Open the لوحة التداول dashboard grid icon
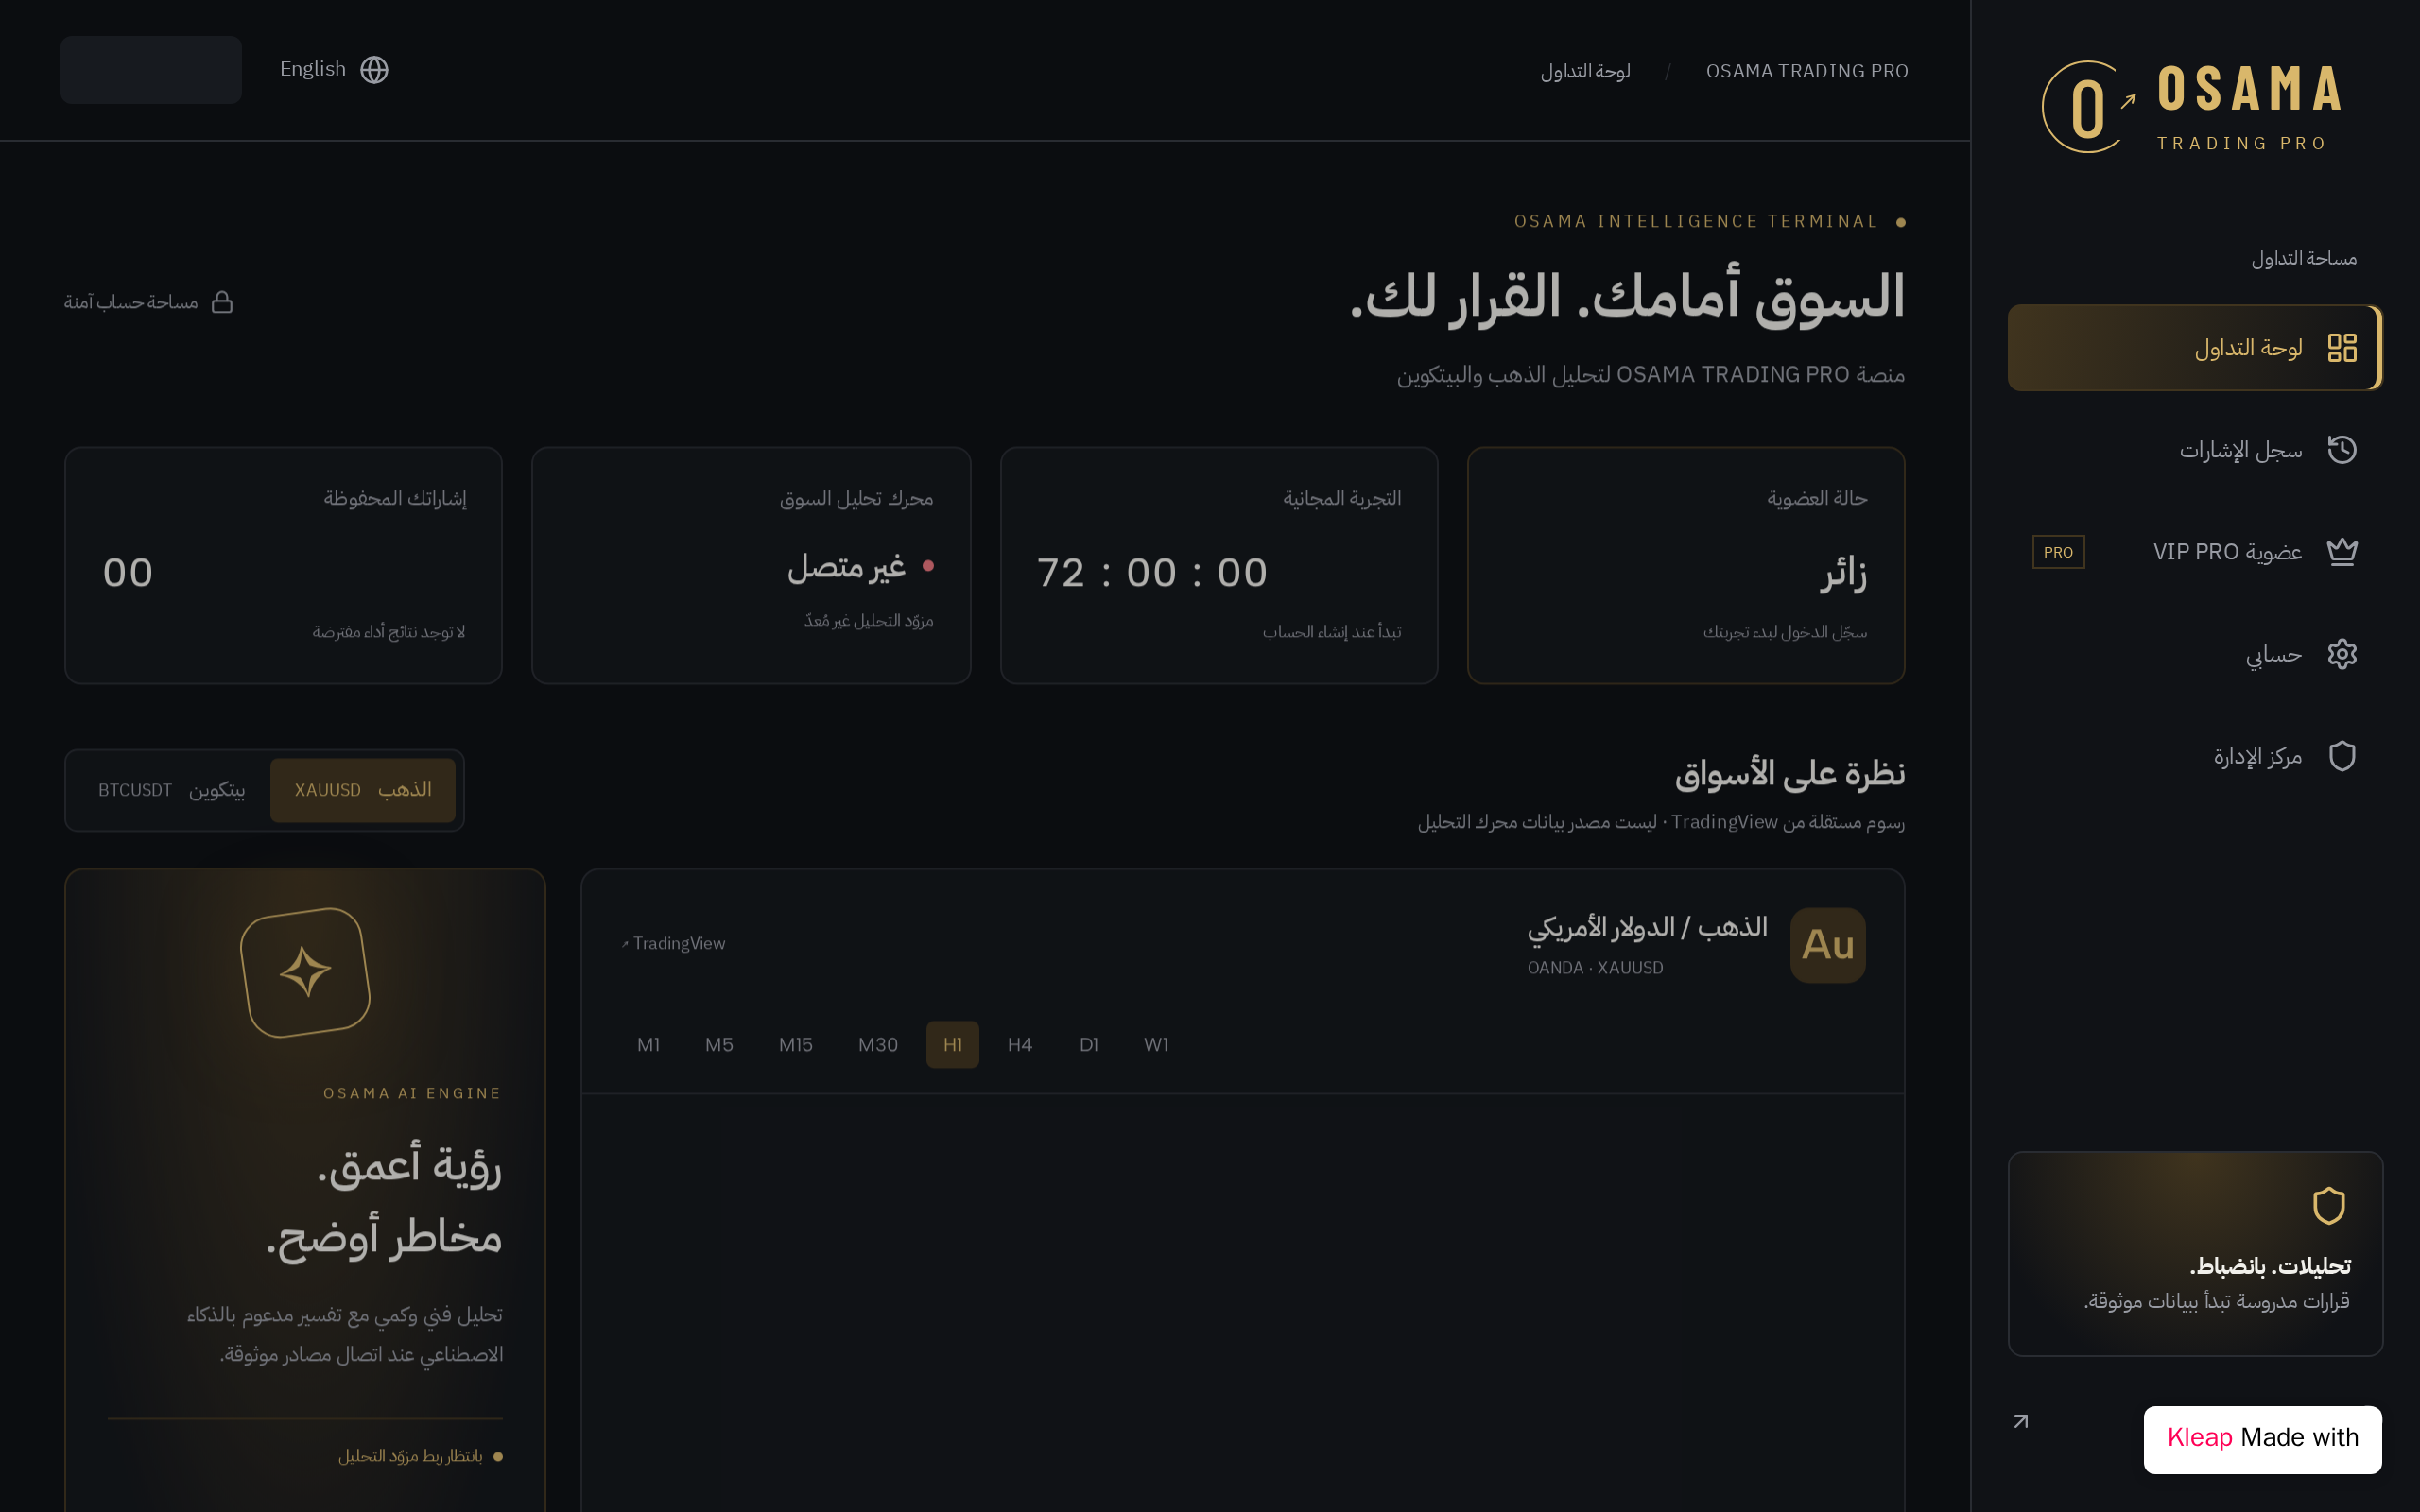Image resolution: width=2420 pixels, height=1512 pixels. pos(2342,348)
